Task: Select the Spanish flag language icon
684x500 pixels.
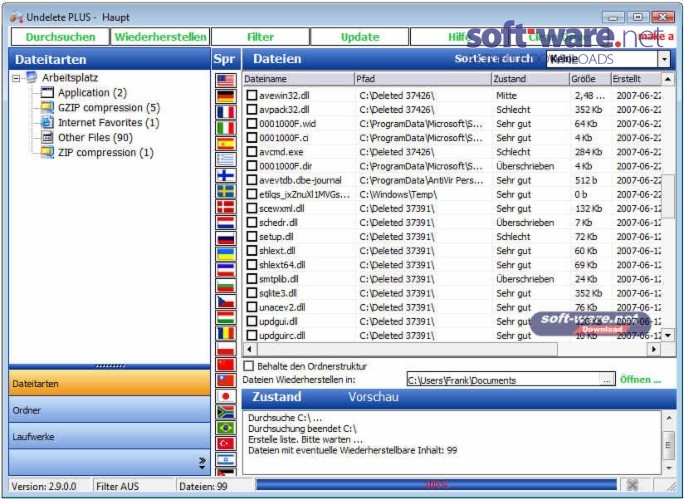Action: [x=226, y=143]
